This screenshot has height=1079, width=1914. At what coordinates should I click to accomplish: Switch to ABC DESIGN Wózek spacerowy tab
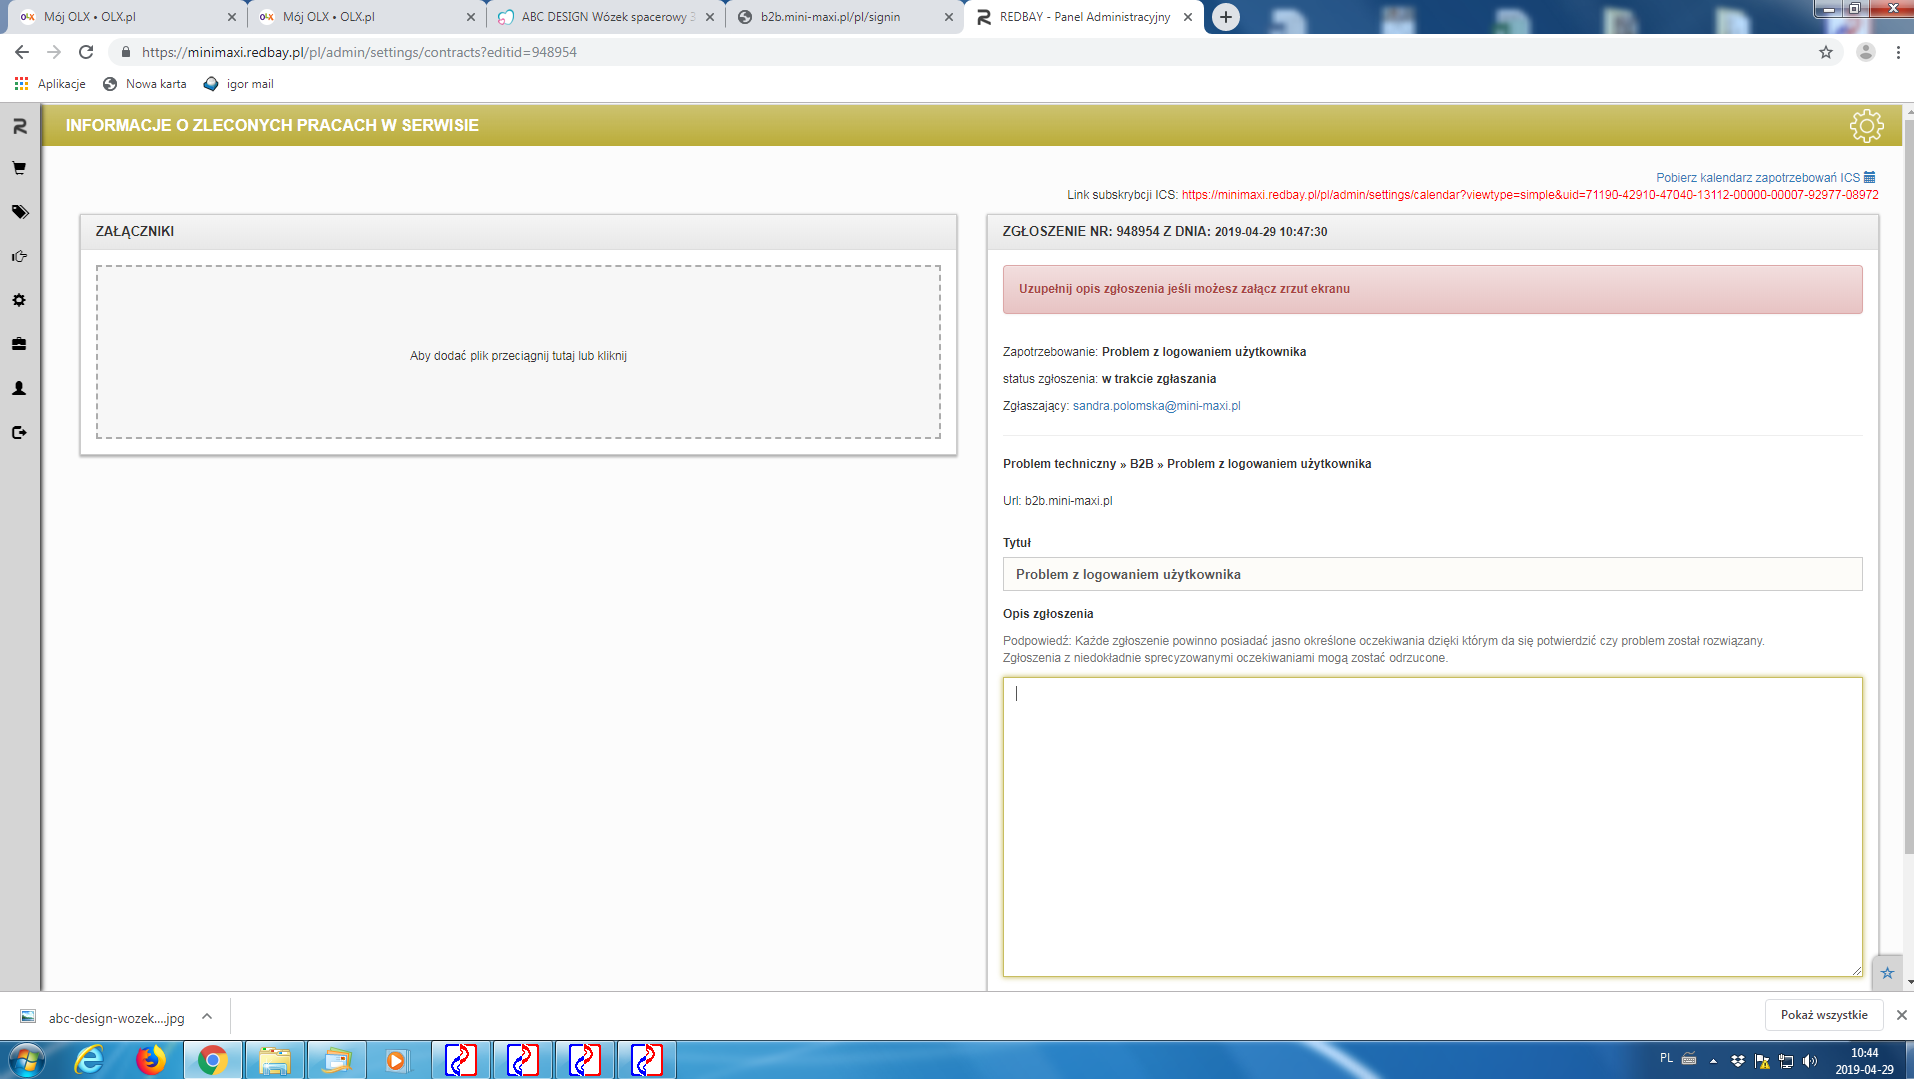[x=604, y=17]
